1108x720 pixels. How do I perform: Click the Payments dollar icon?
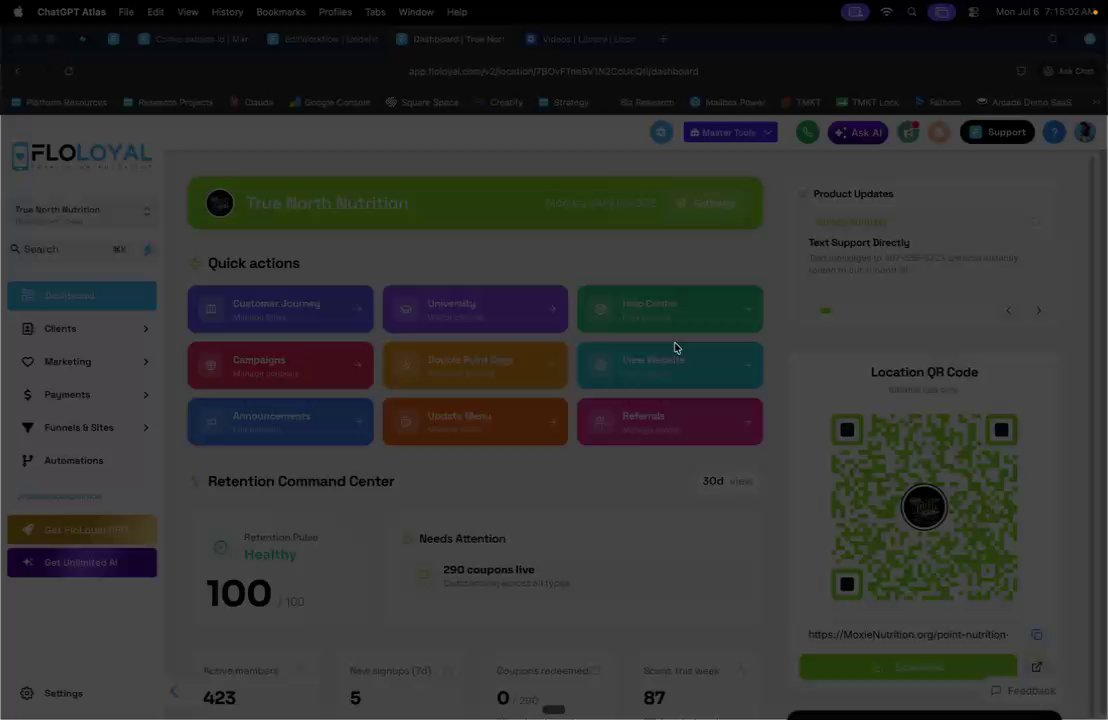click(28, 395)
